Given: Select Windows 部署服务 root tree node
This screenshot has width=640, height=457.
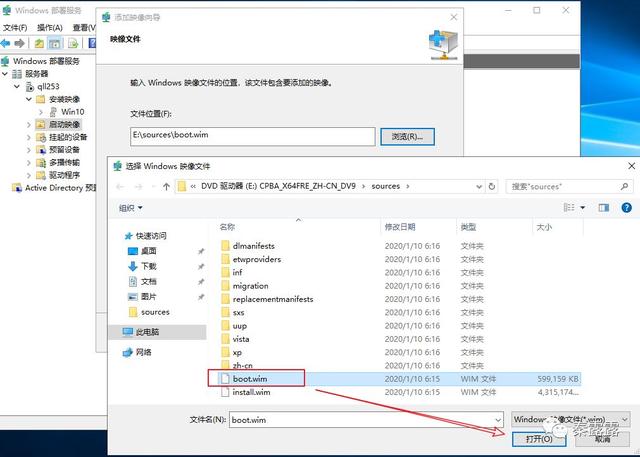Looking at the screenshot, I should click(41, 61).
